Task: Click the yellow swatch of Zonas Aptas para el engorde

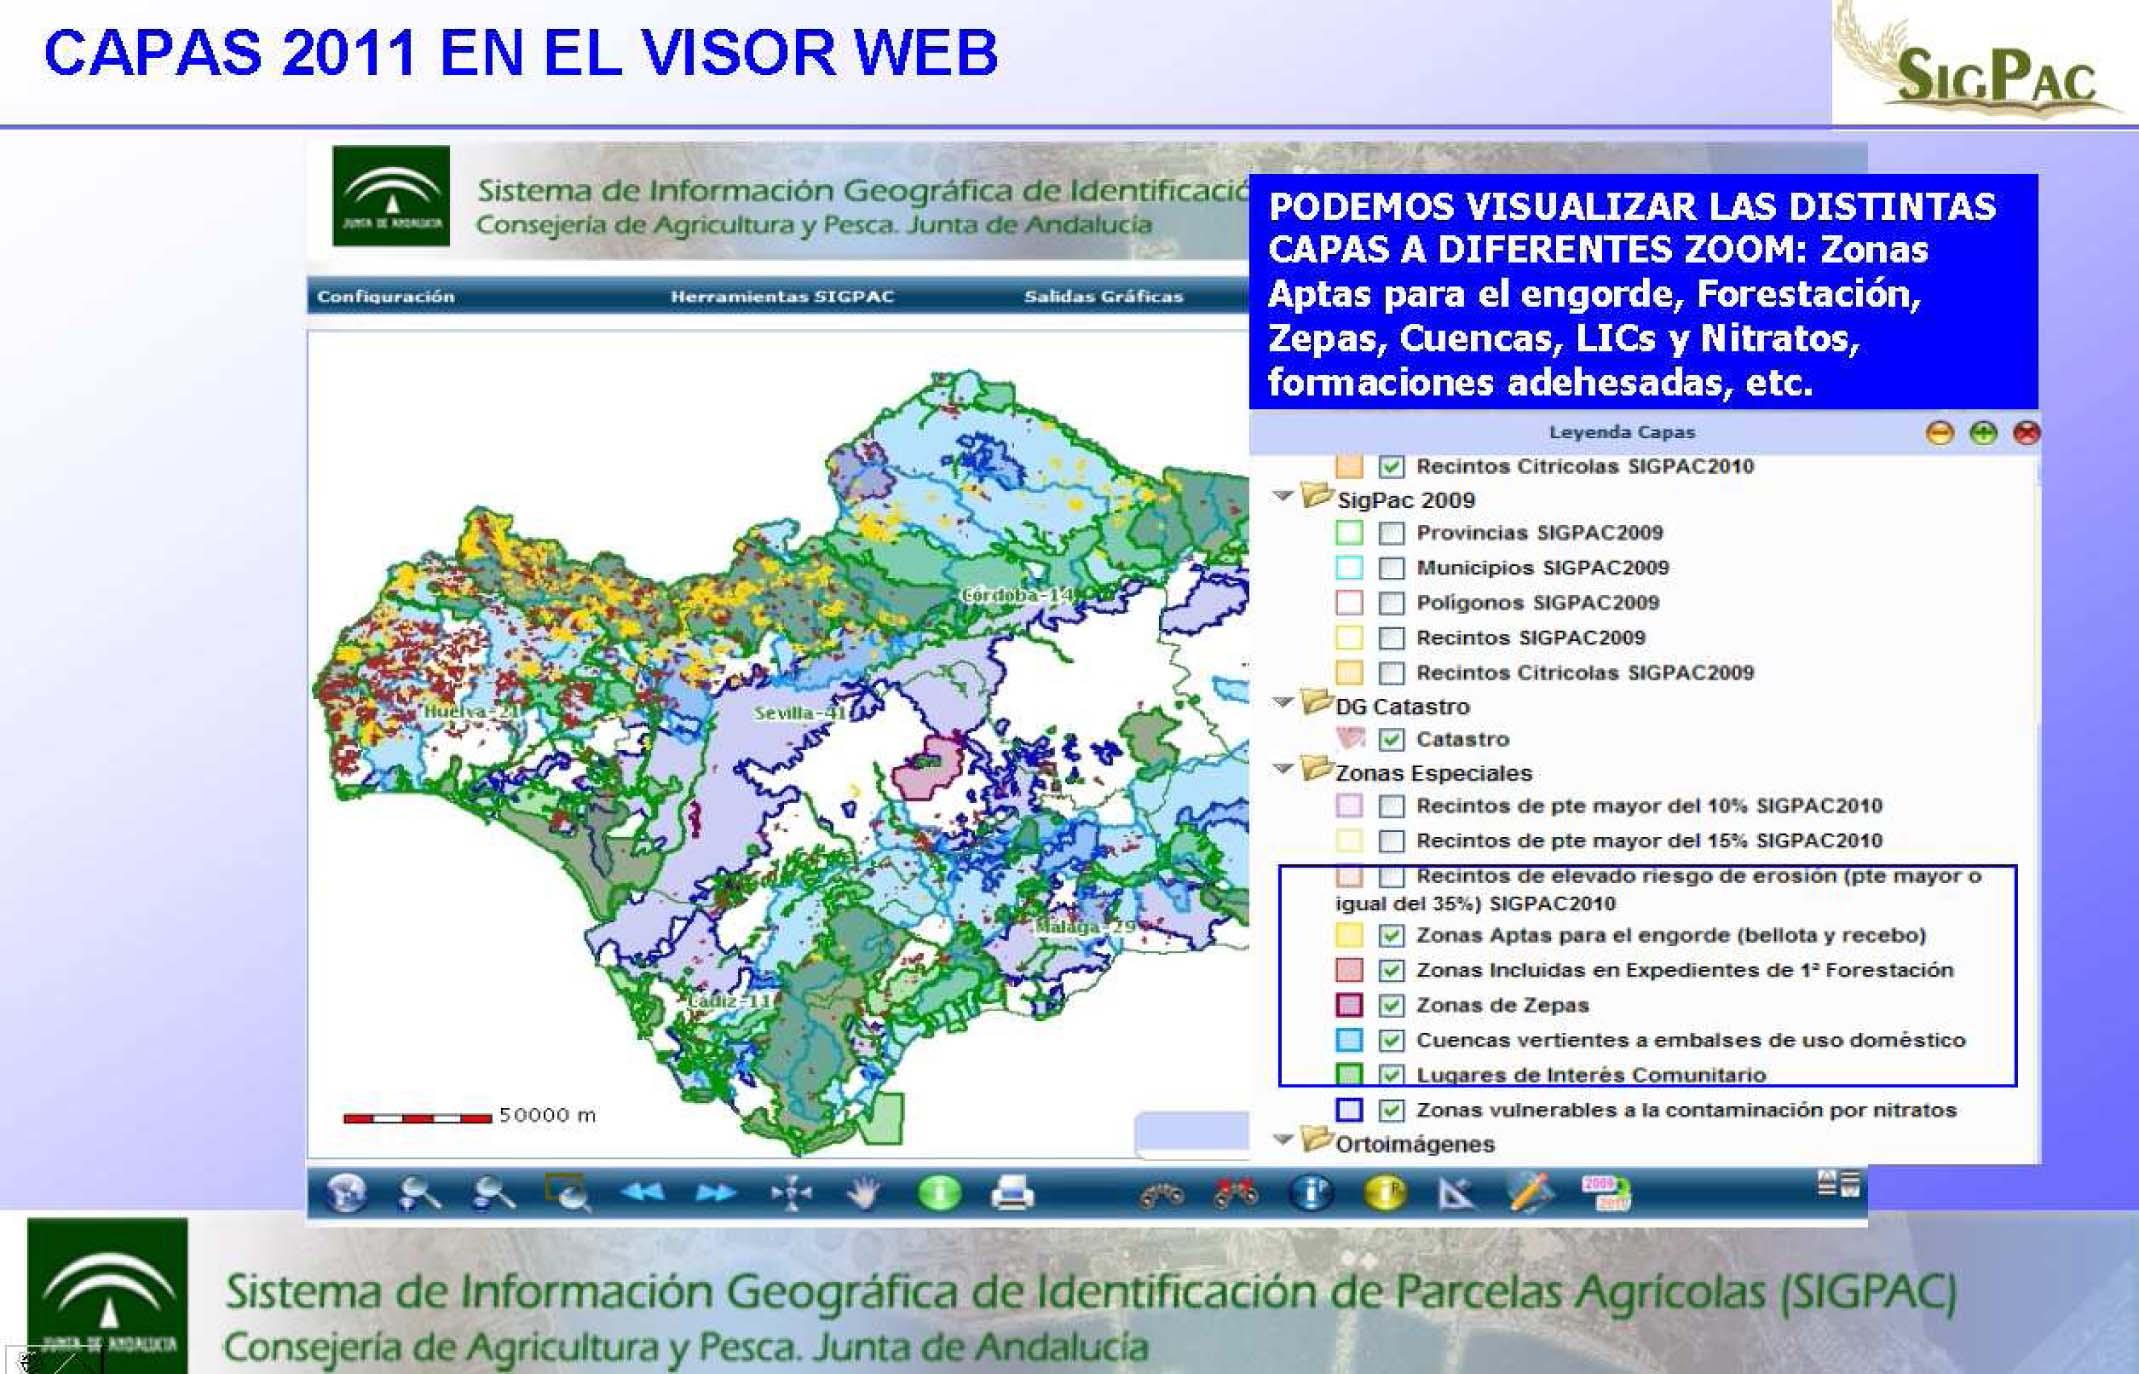Action: pos(1349,936)
